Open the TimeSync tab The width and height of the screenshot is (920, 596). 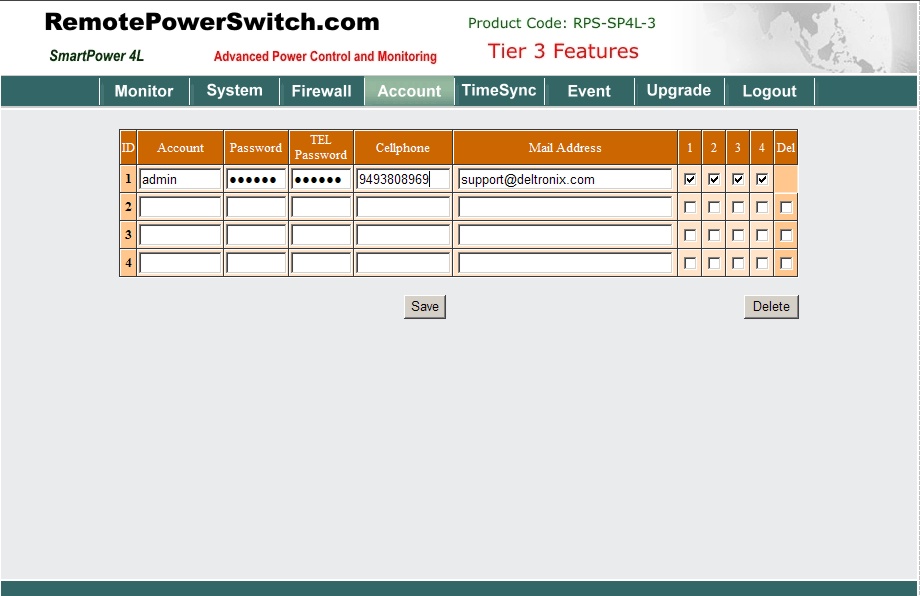click(x=499, y=91)
